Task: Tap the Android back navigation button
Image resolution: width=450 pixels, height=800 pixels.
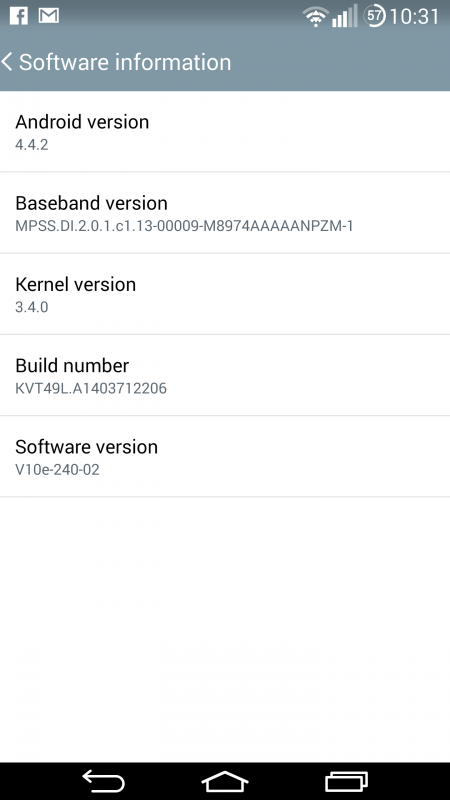Action: (104, 781)
